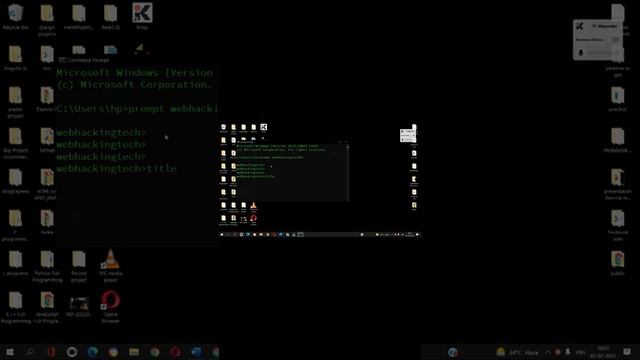The width and height of the screenshot is (640, 360).
Task: Show hidden system tray icons chevron
Action: (547, 352)
